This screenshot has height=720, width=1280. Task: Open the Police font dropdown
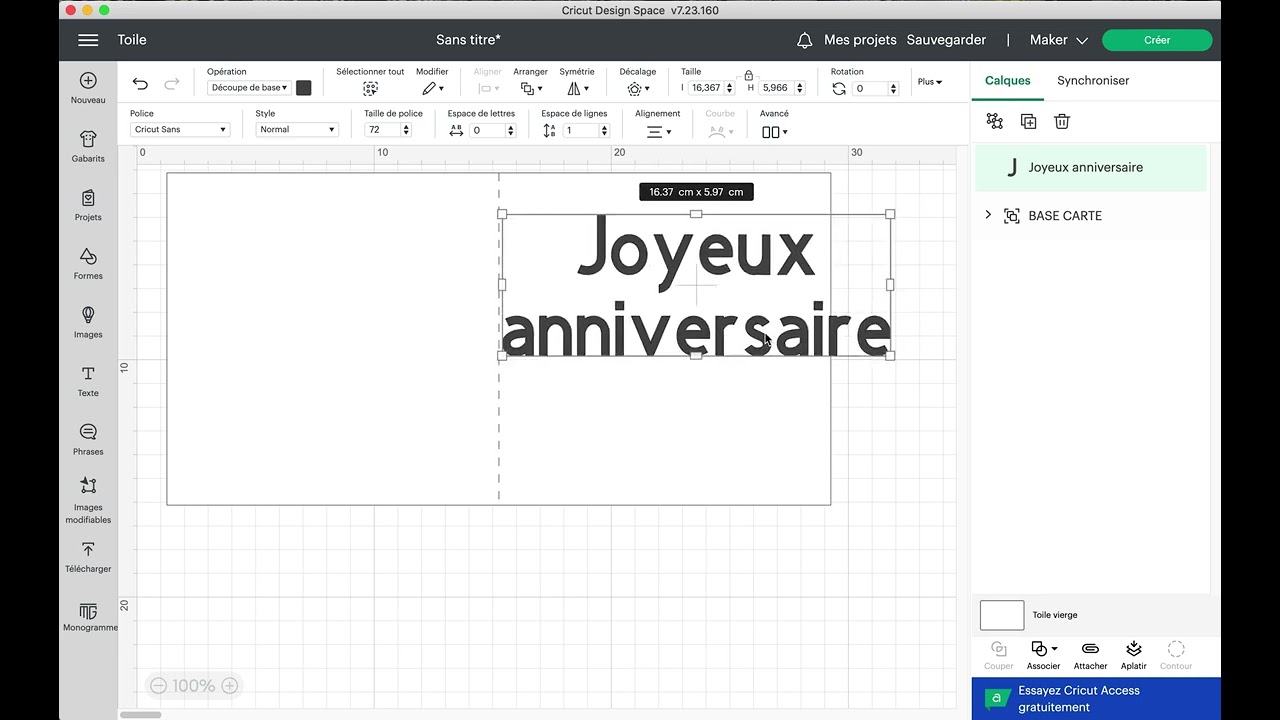(180, 130)
